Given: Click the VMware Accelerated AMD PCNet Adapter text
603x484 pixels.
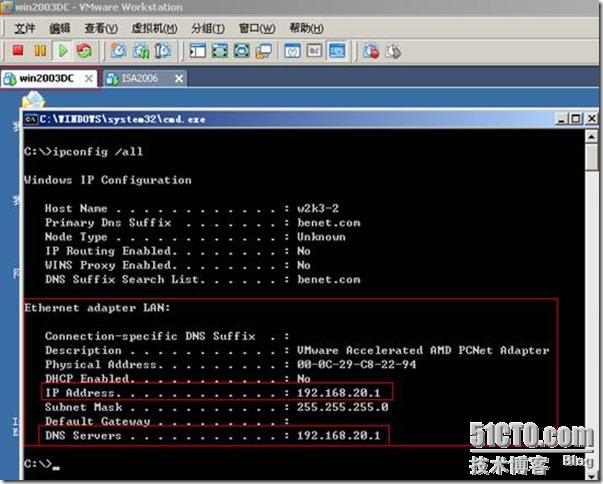Looking at the screenshot, I should click(423, 350).
